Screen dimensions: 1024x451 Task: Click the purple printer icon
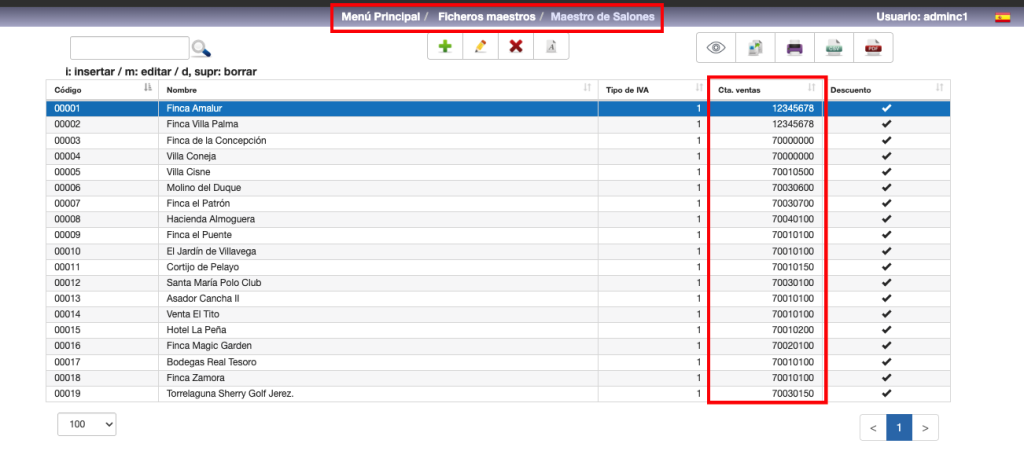click(x=794, y=47)
